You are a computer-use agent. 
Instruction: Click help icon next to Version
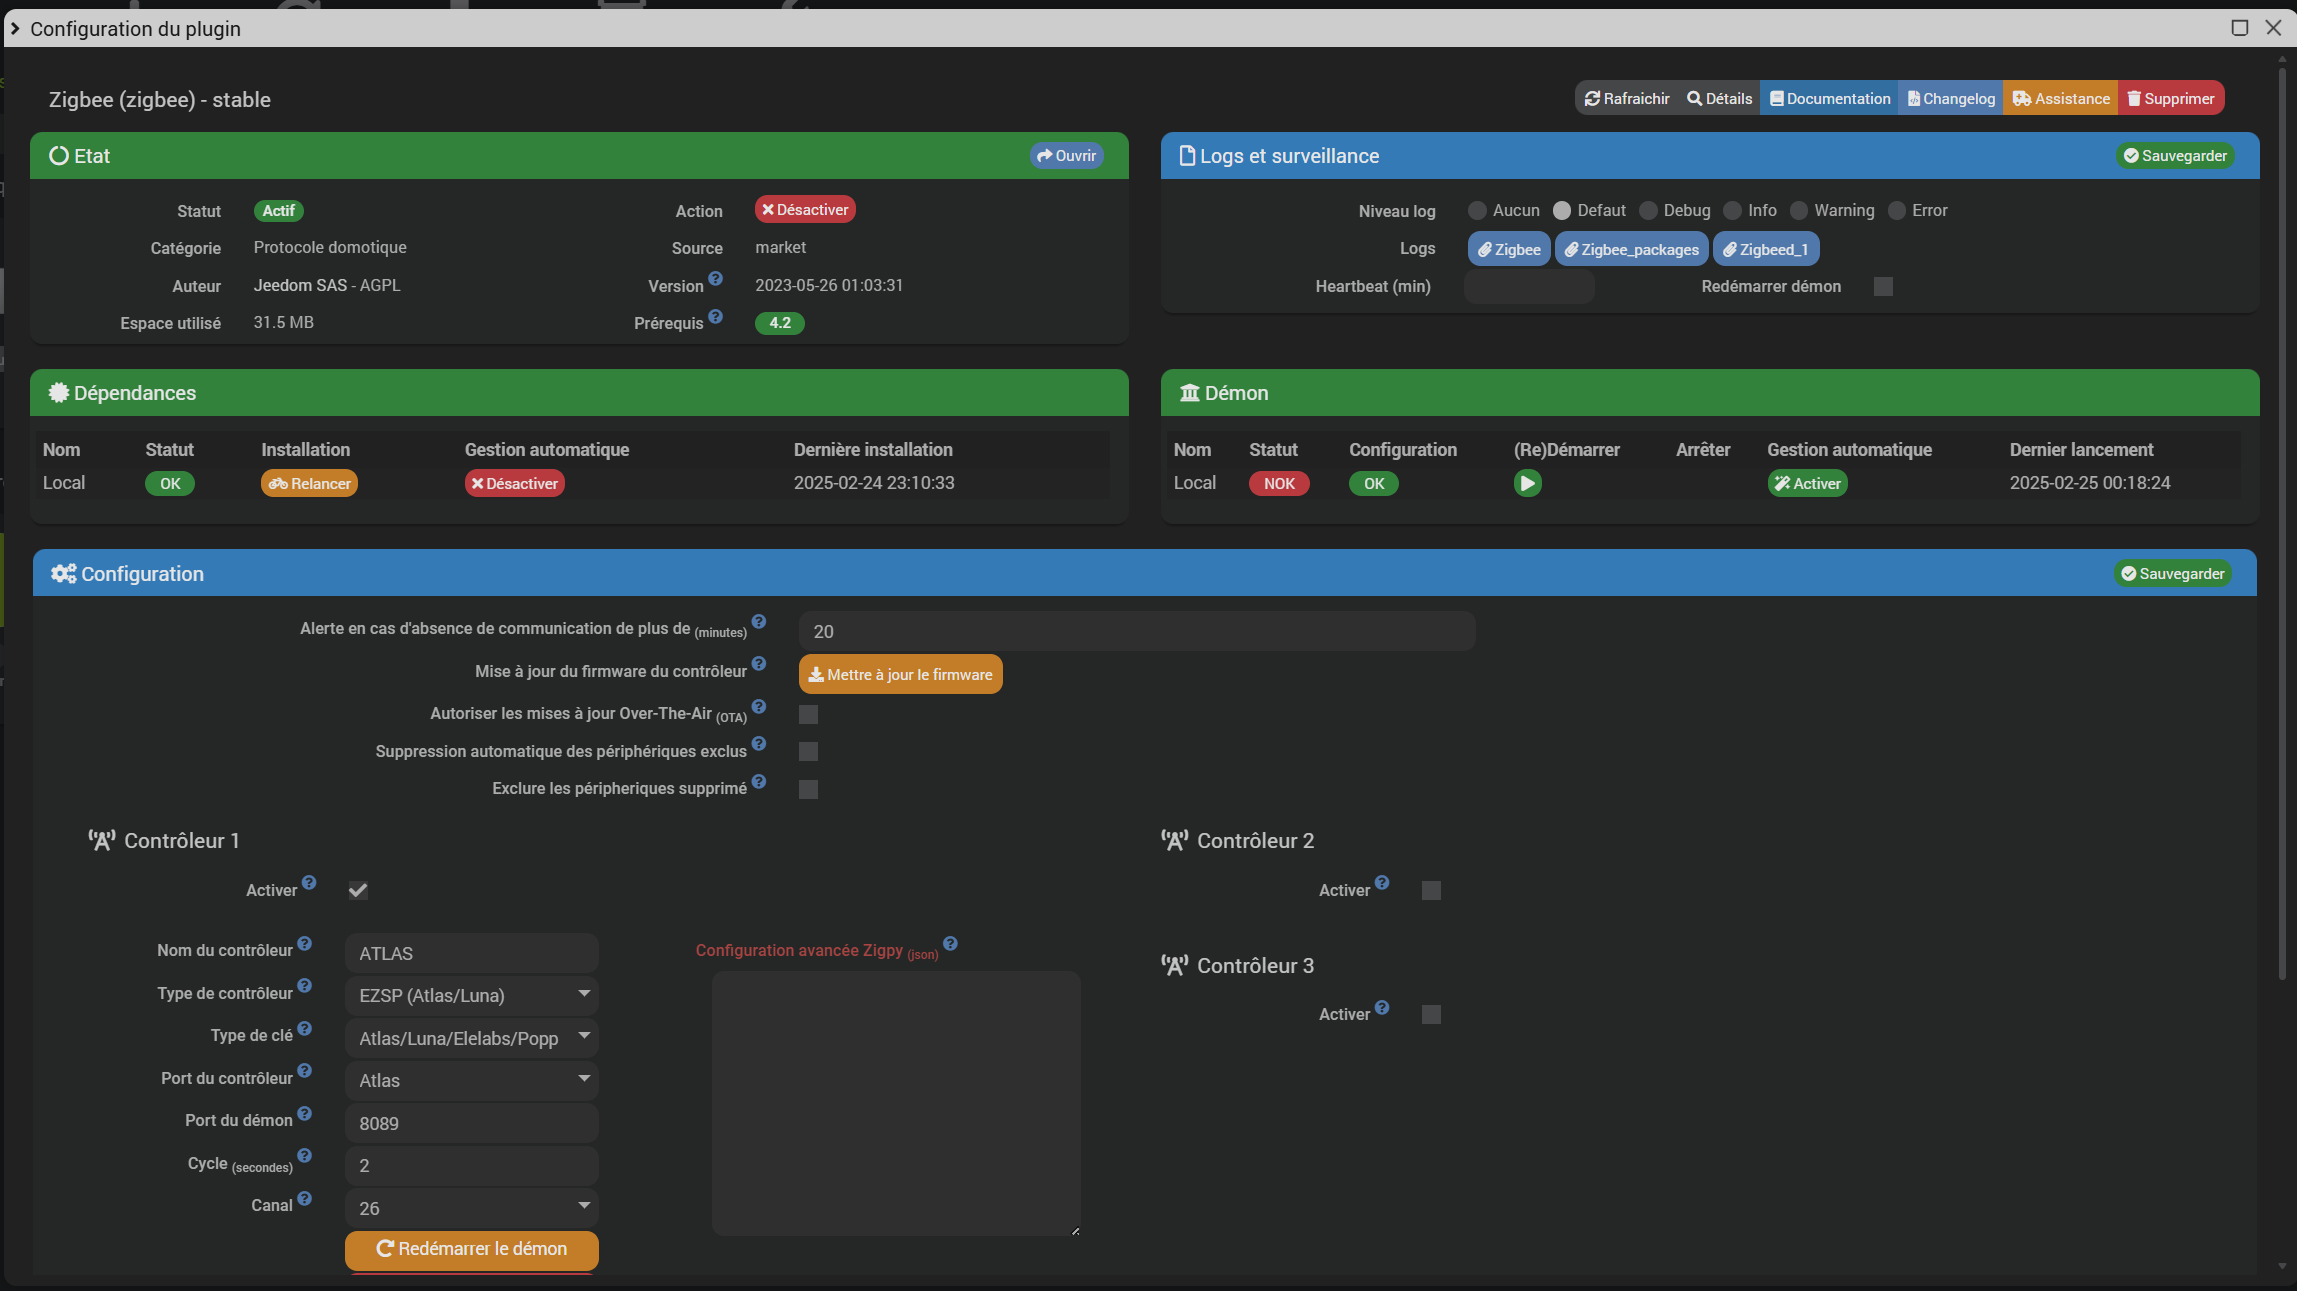[x=715, y=279]
